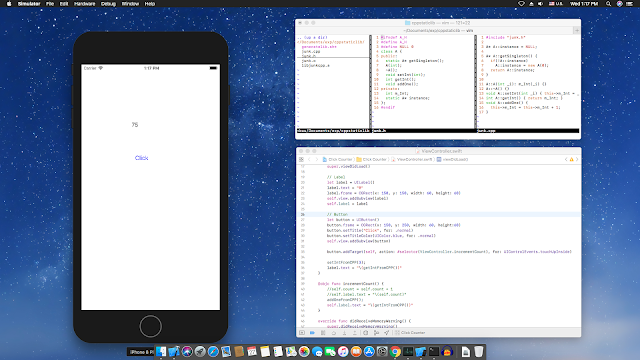The image size is (640, 360).
Task: Go forward in Xcode editor history
Action: coord(316,159)
